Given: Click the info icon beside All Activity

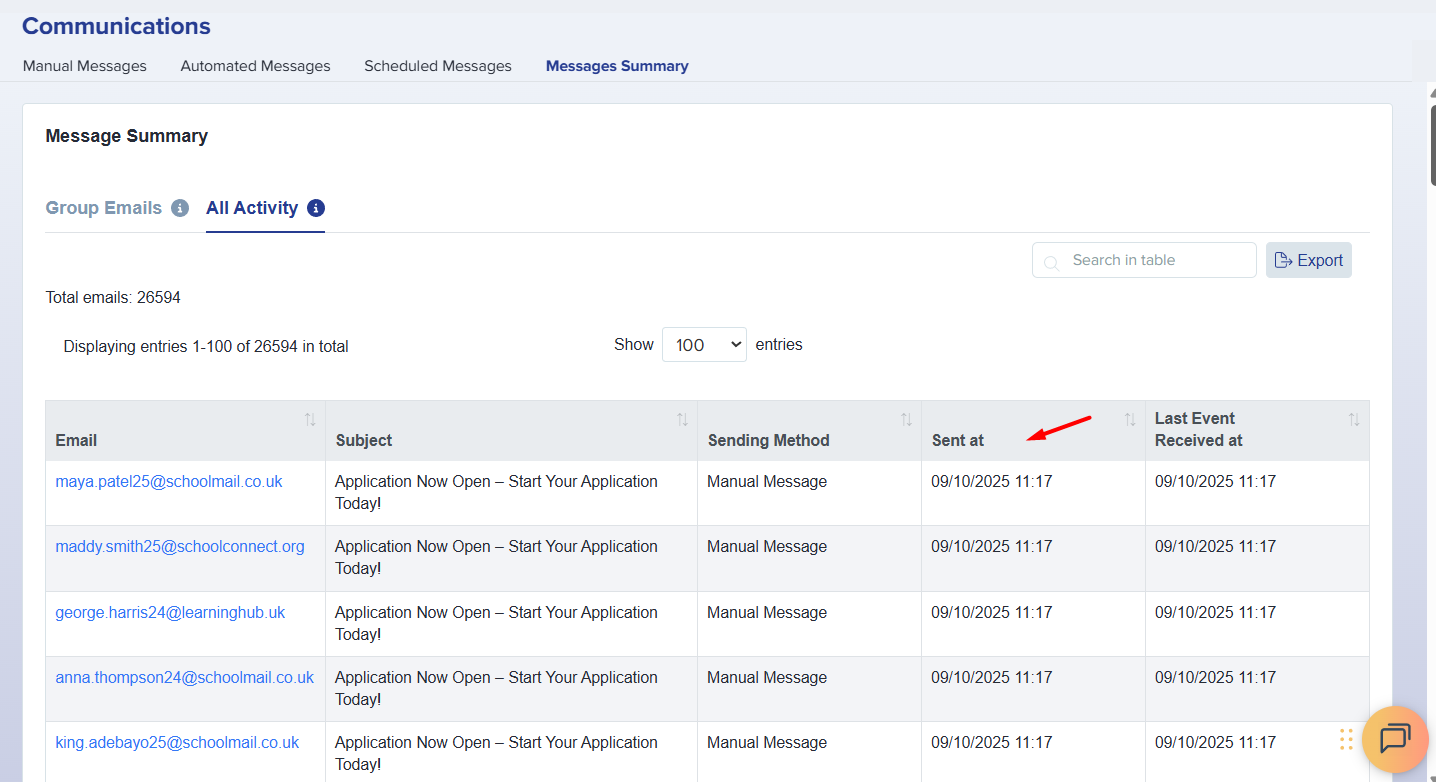Looking at the screenshot, I should tap(316, 208).
